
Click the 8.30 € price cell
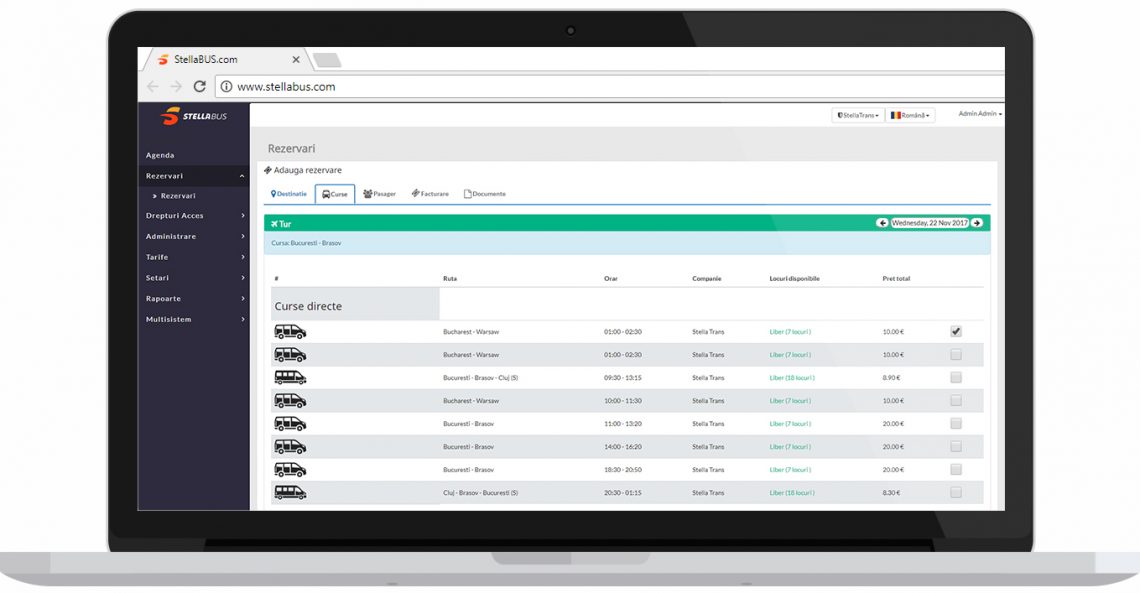pyautogui.click(x=891, y=493)
